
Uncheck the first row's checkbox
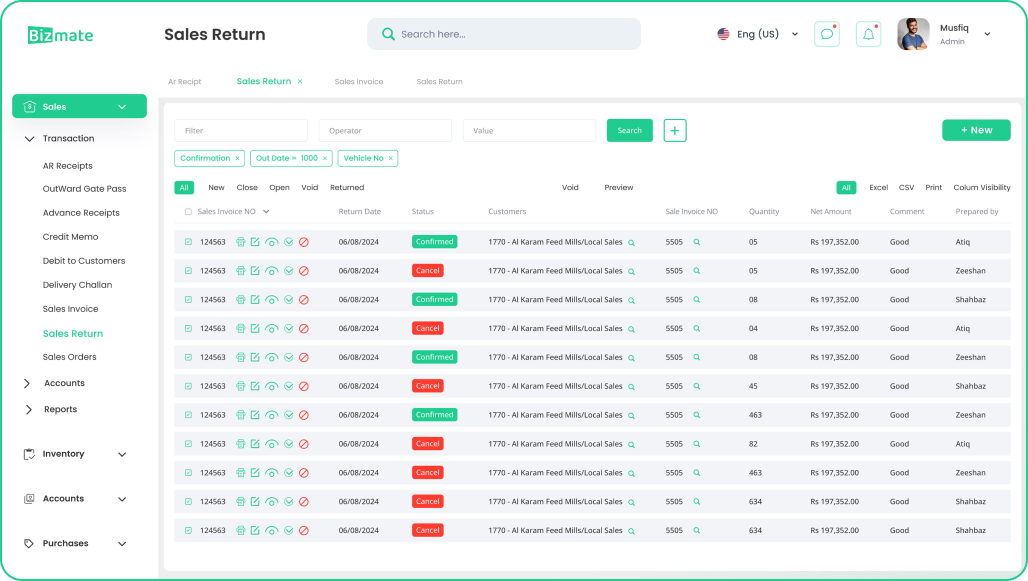pos(188,242)
